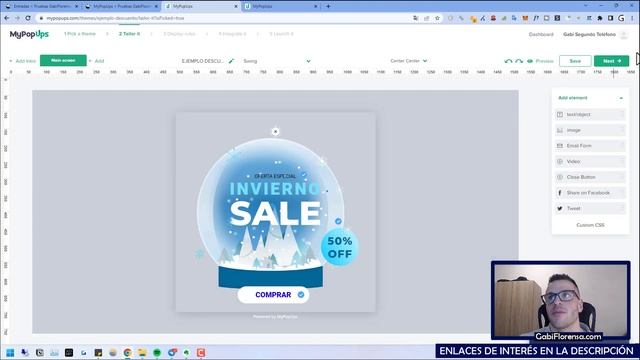Add a Share on Facebook element

click(x=590, y=193)
